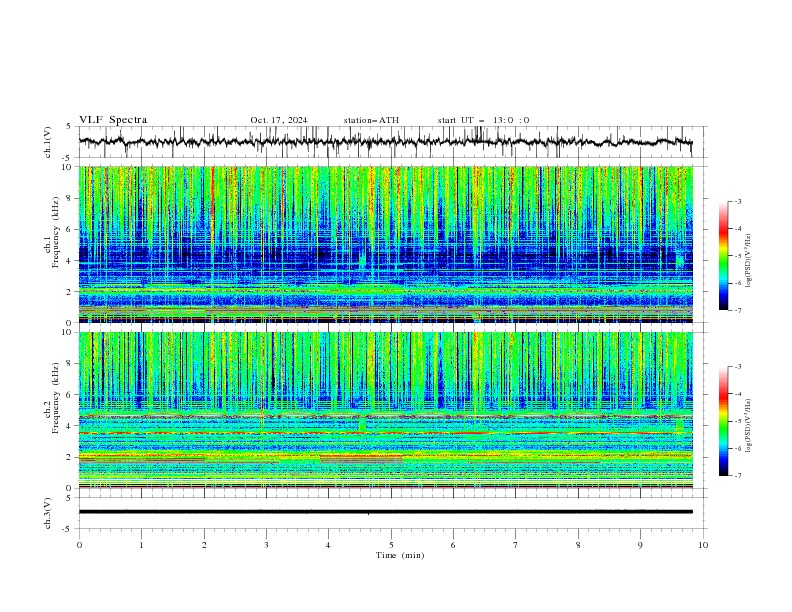Viewport: 792px width, 612px height.
Task: Click the "station=ATH" label
Action: click(371, 120)
